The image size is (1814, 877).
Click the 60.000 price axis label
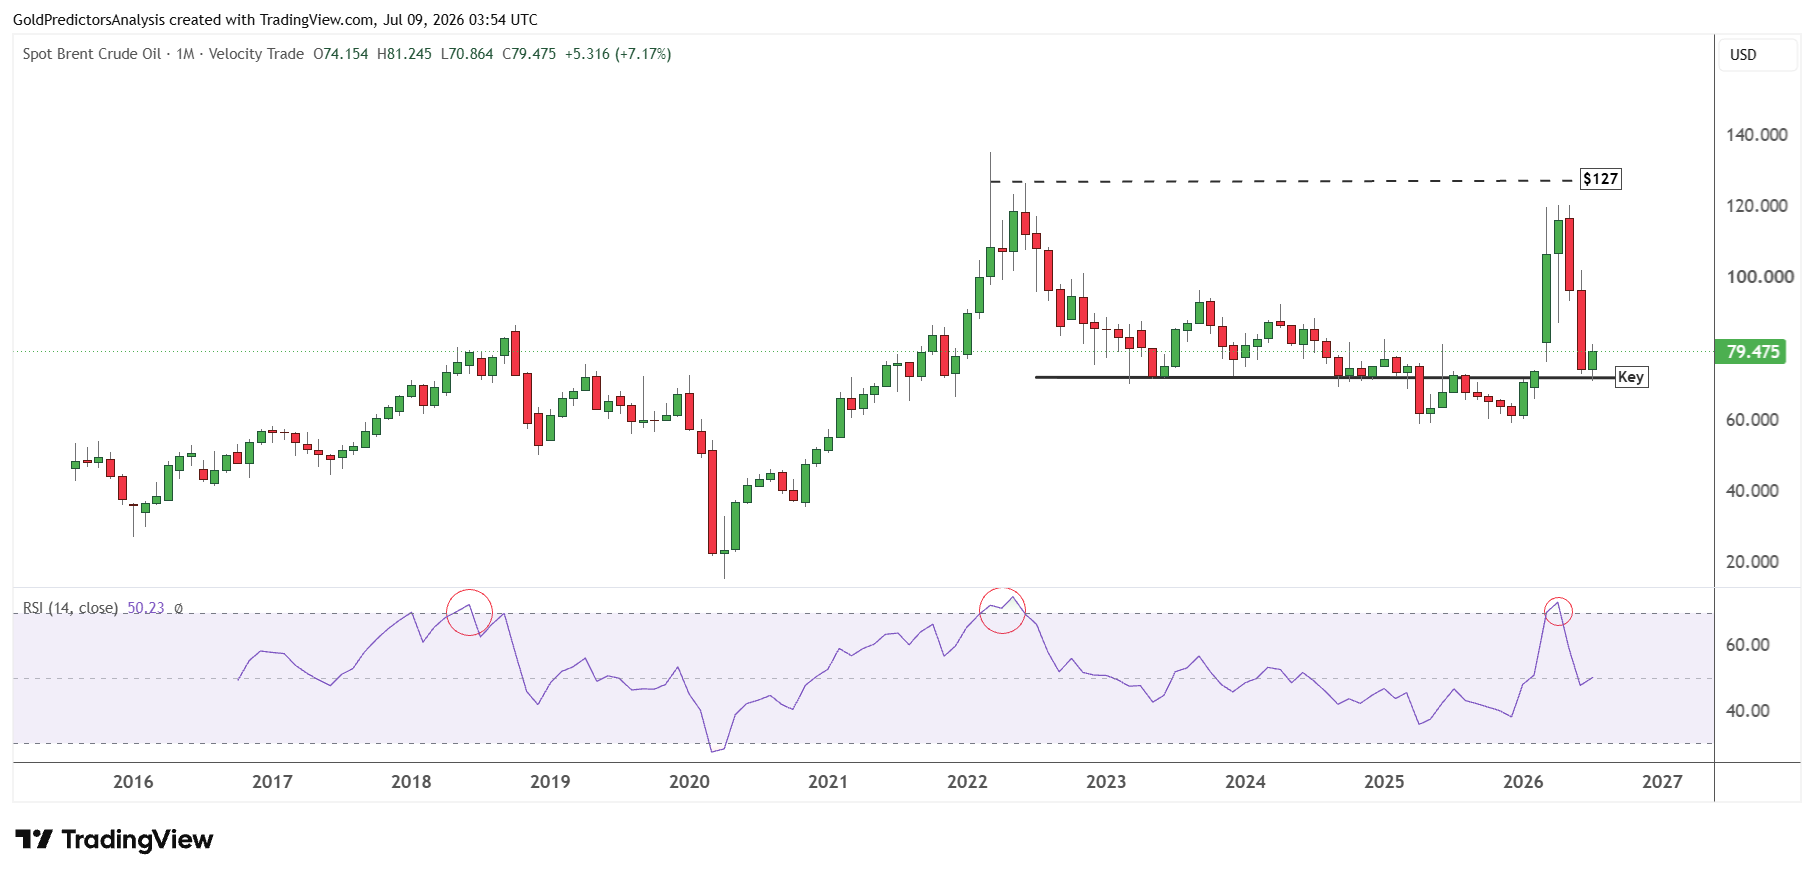click(1753, 420)
